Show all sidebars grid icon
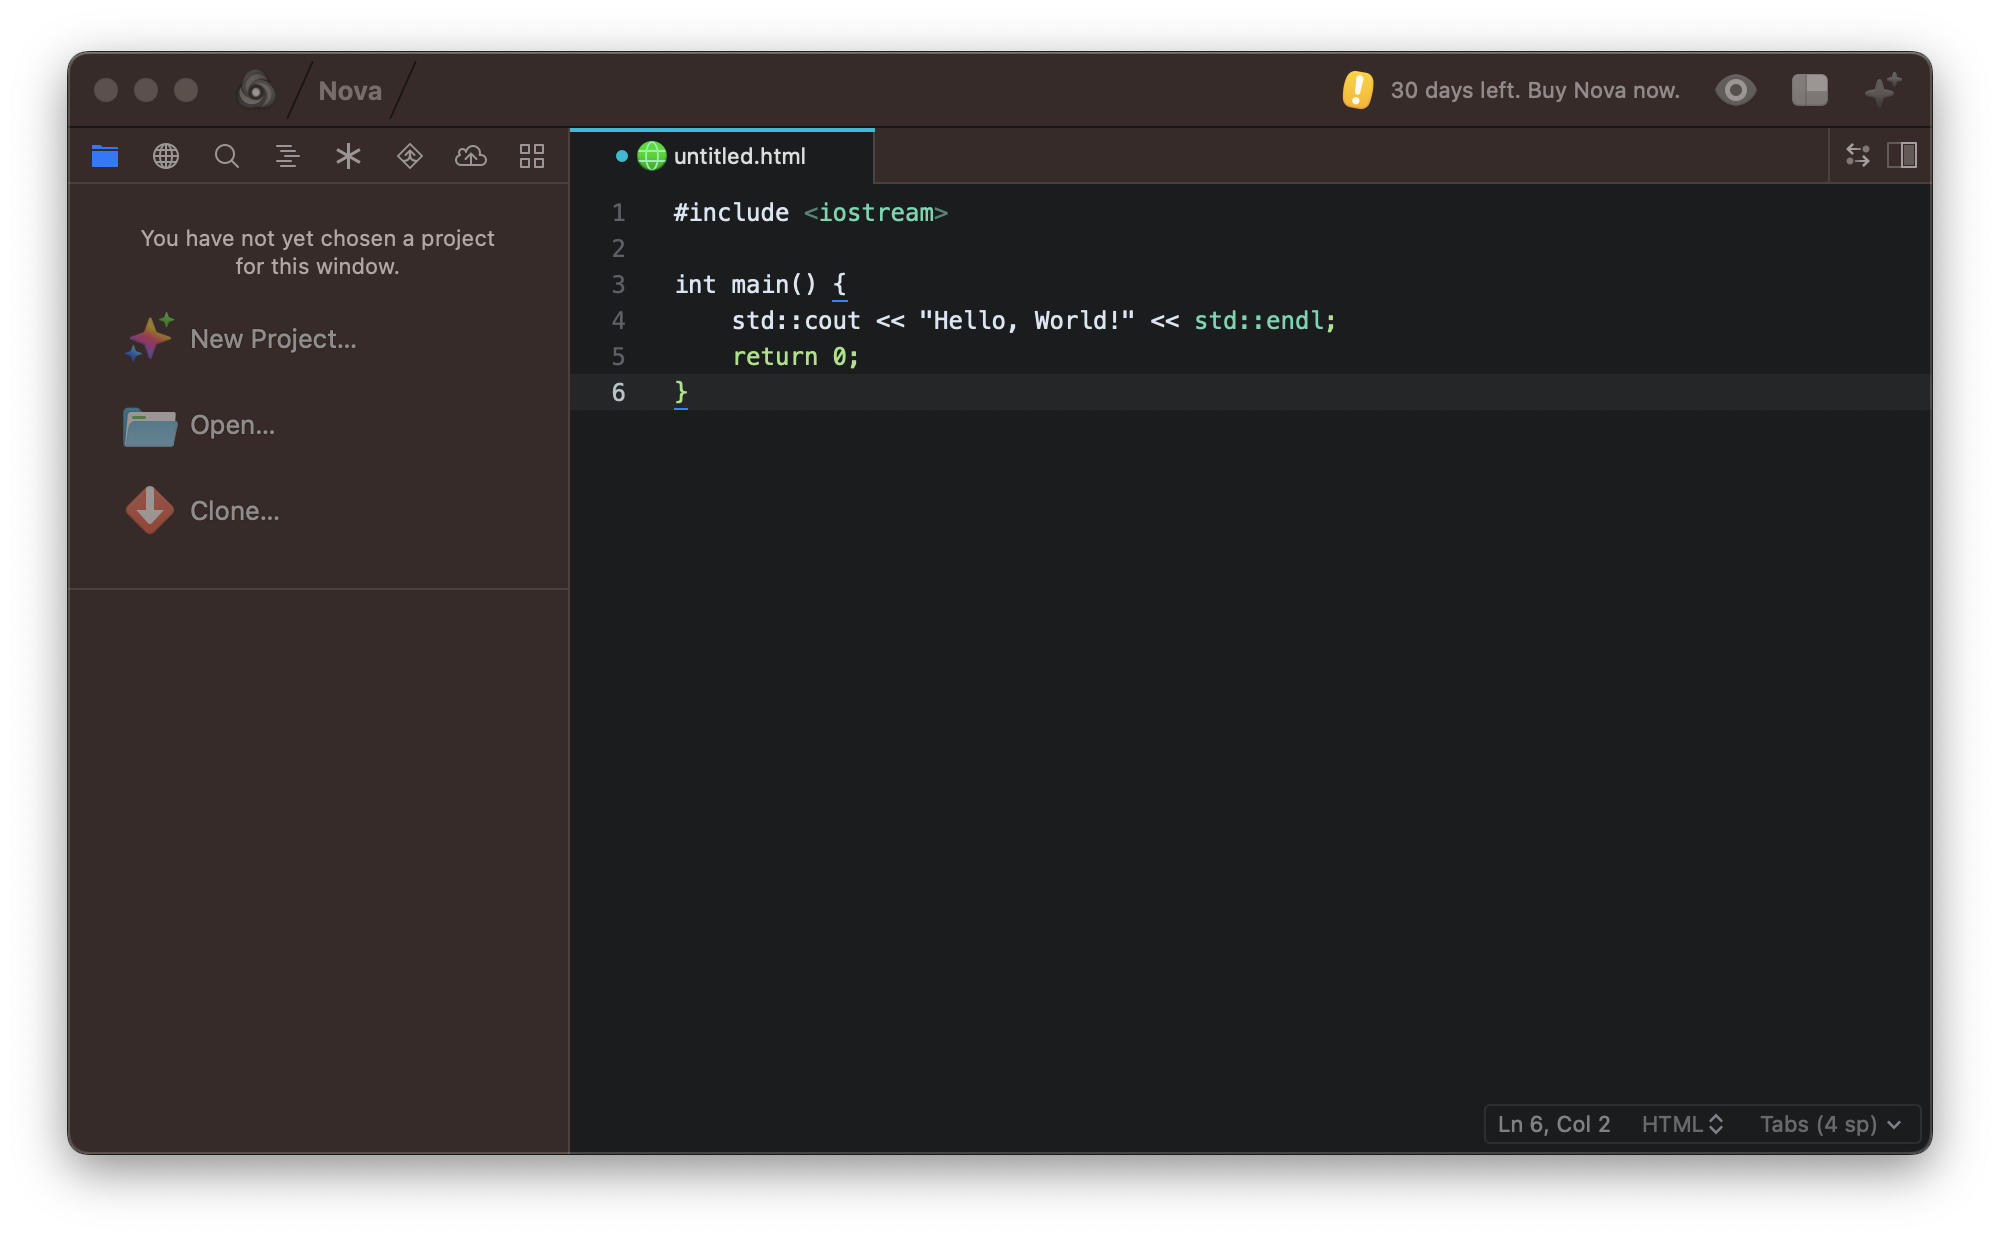Screen dimensions: 2000x1238 [x=532, y=156]
